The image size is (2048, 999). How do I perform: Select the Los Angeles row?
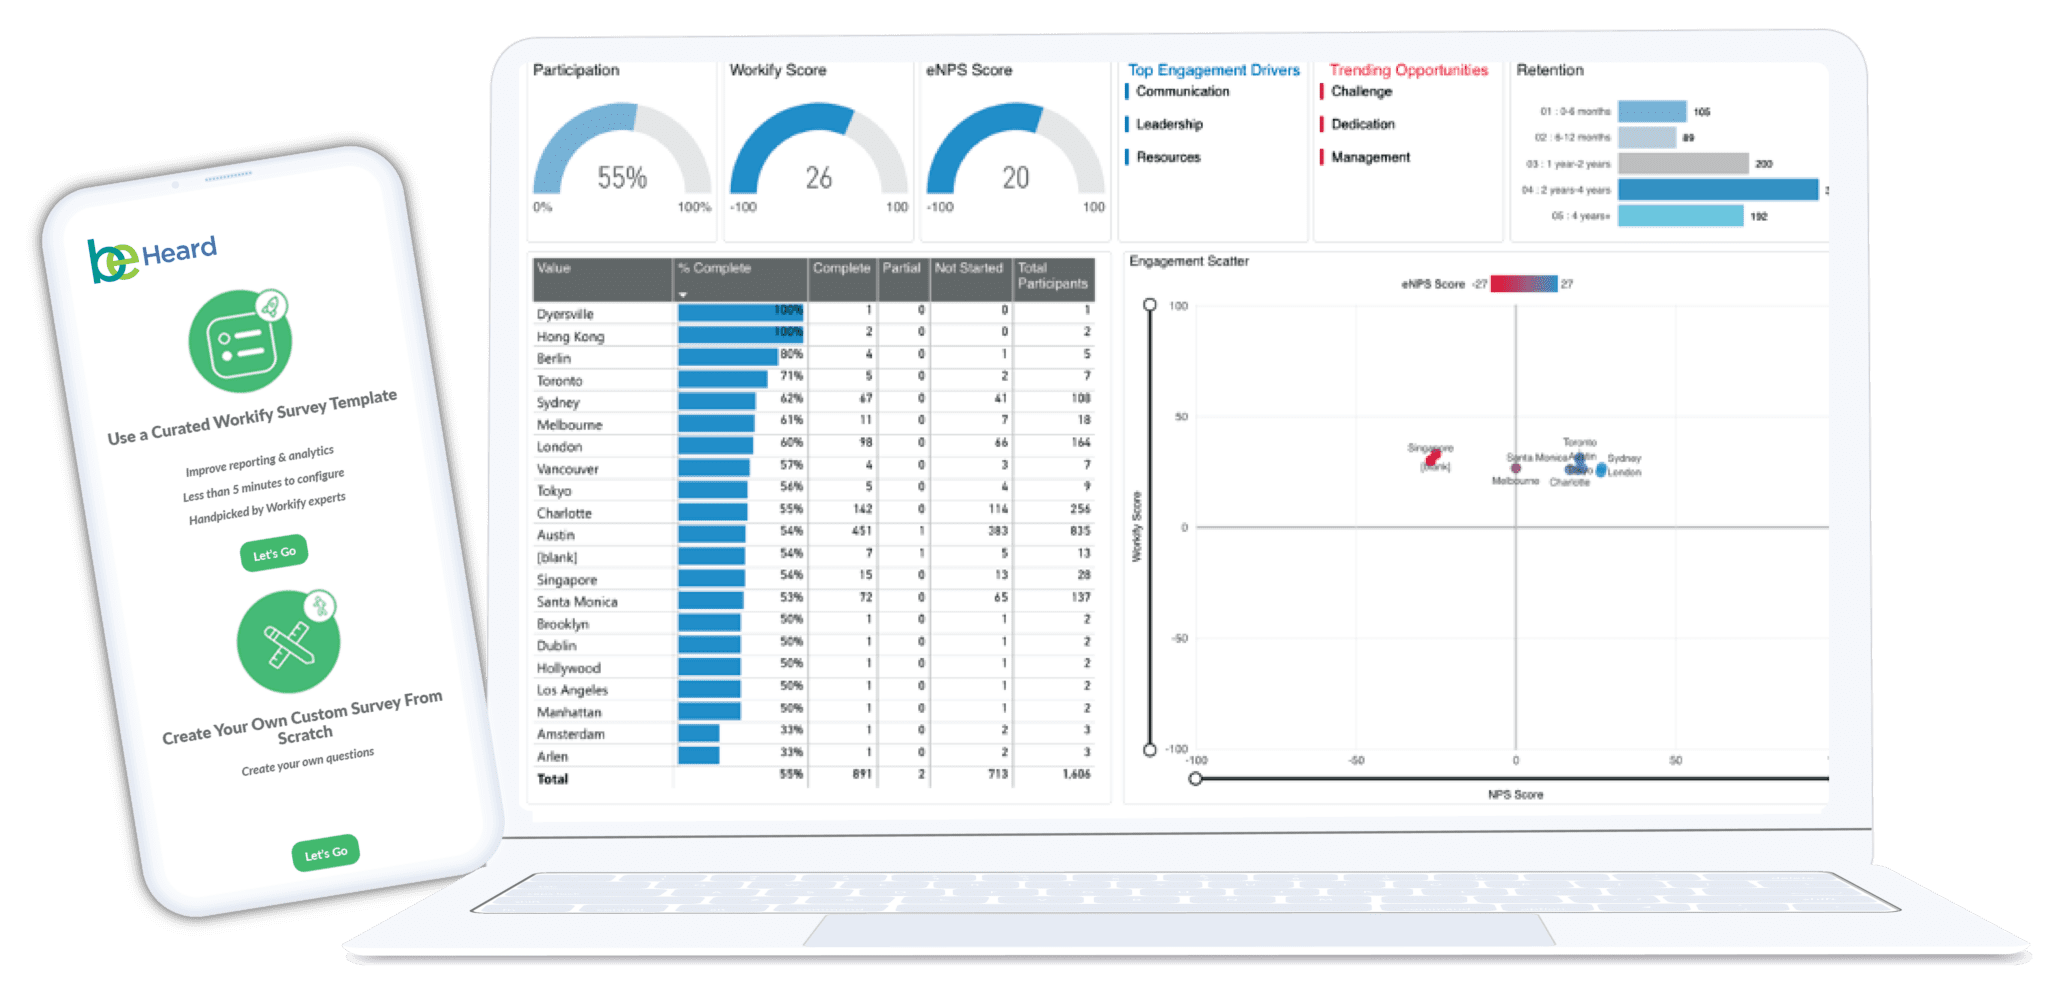point(814,689)
